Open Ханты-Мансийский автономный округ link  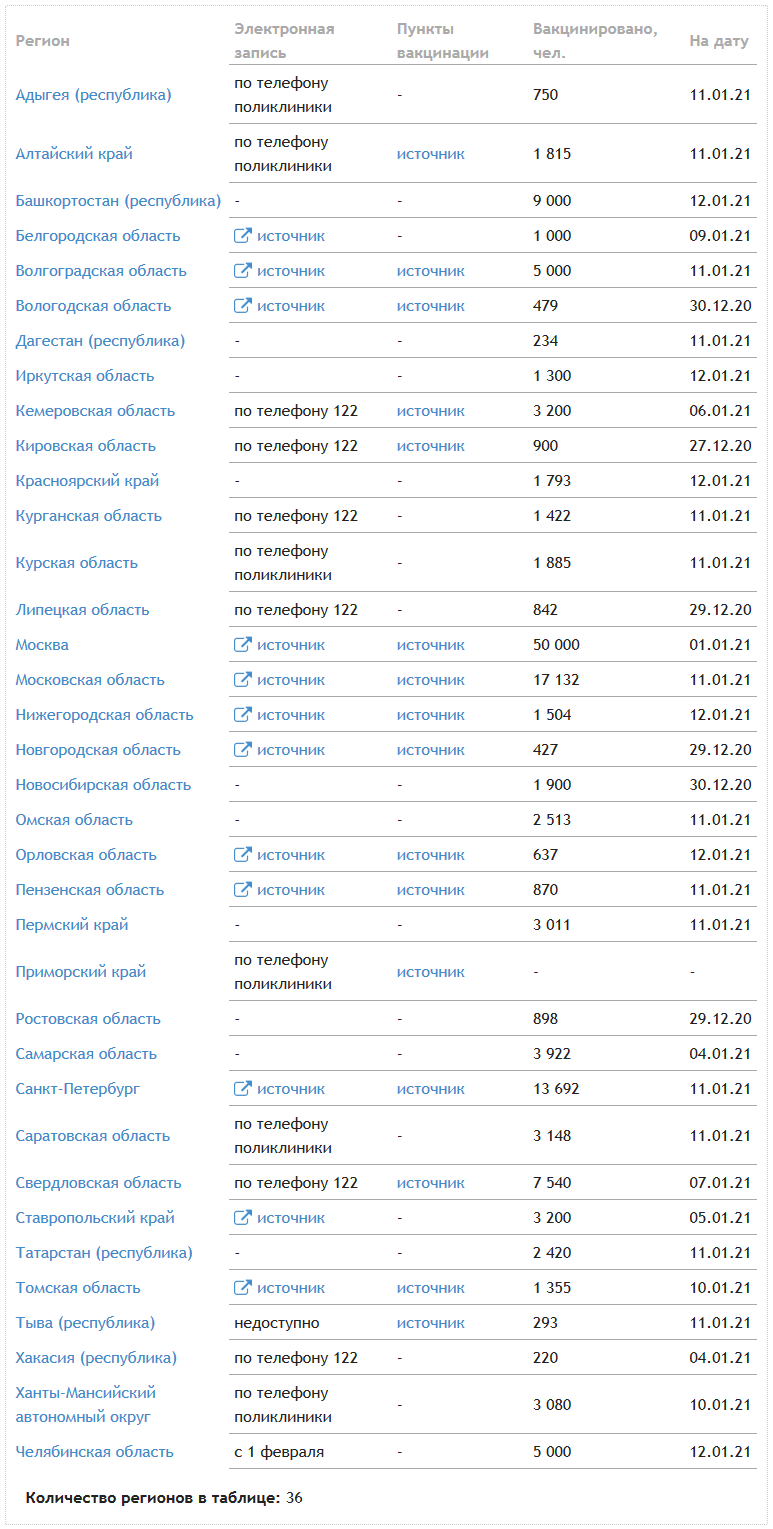pyautogui.click(x=86, y=1405)
